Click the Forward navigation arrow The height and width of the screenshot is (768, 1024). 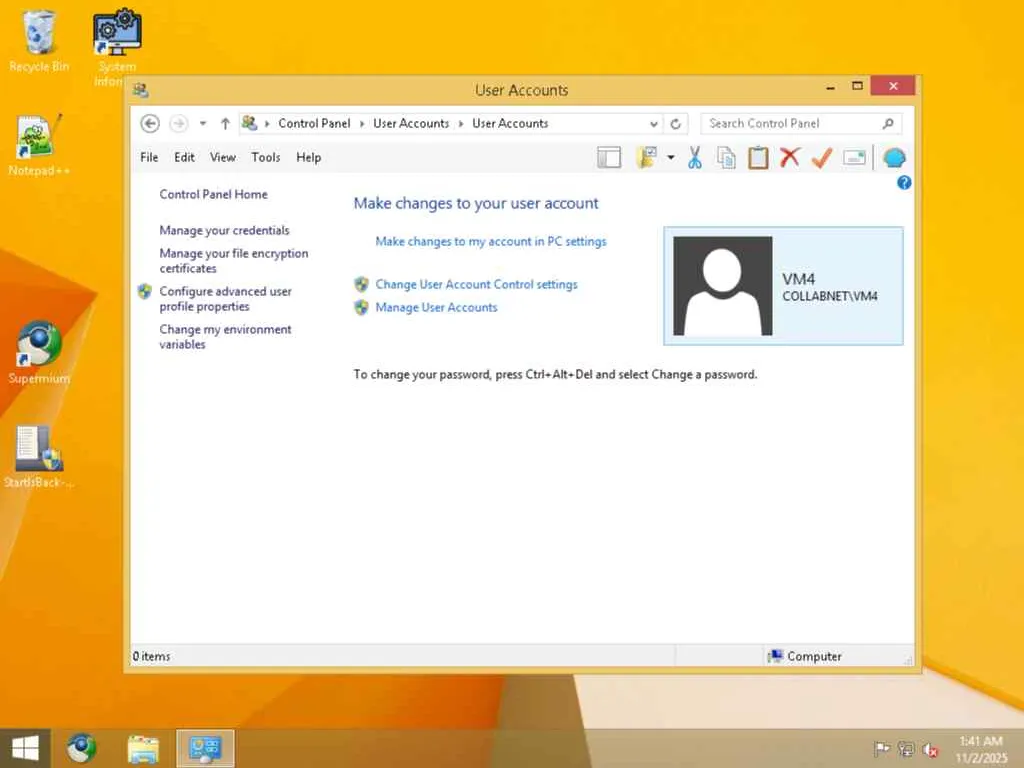click(x=178, y=123)
